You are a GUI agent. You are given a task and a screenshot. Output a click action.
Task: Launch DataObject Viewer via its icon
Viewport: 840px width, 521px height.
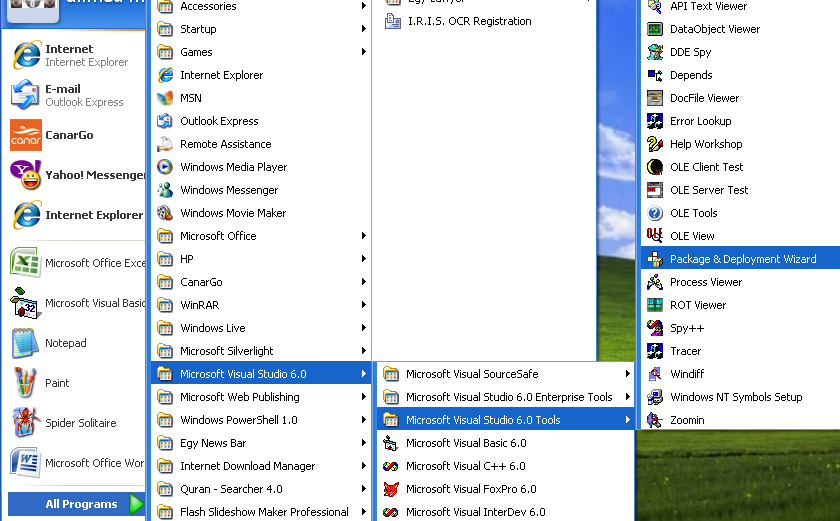click(655, 29)
